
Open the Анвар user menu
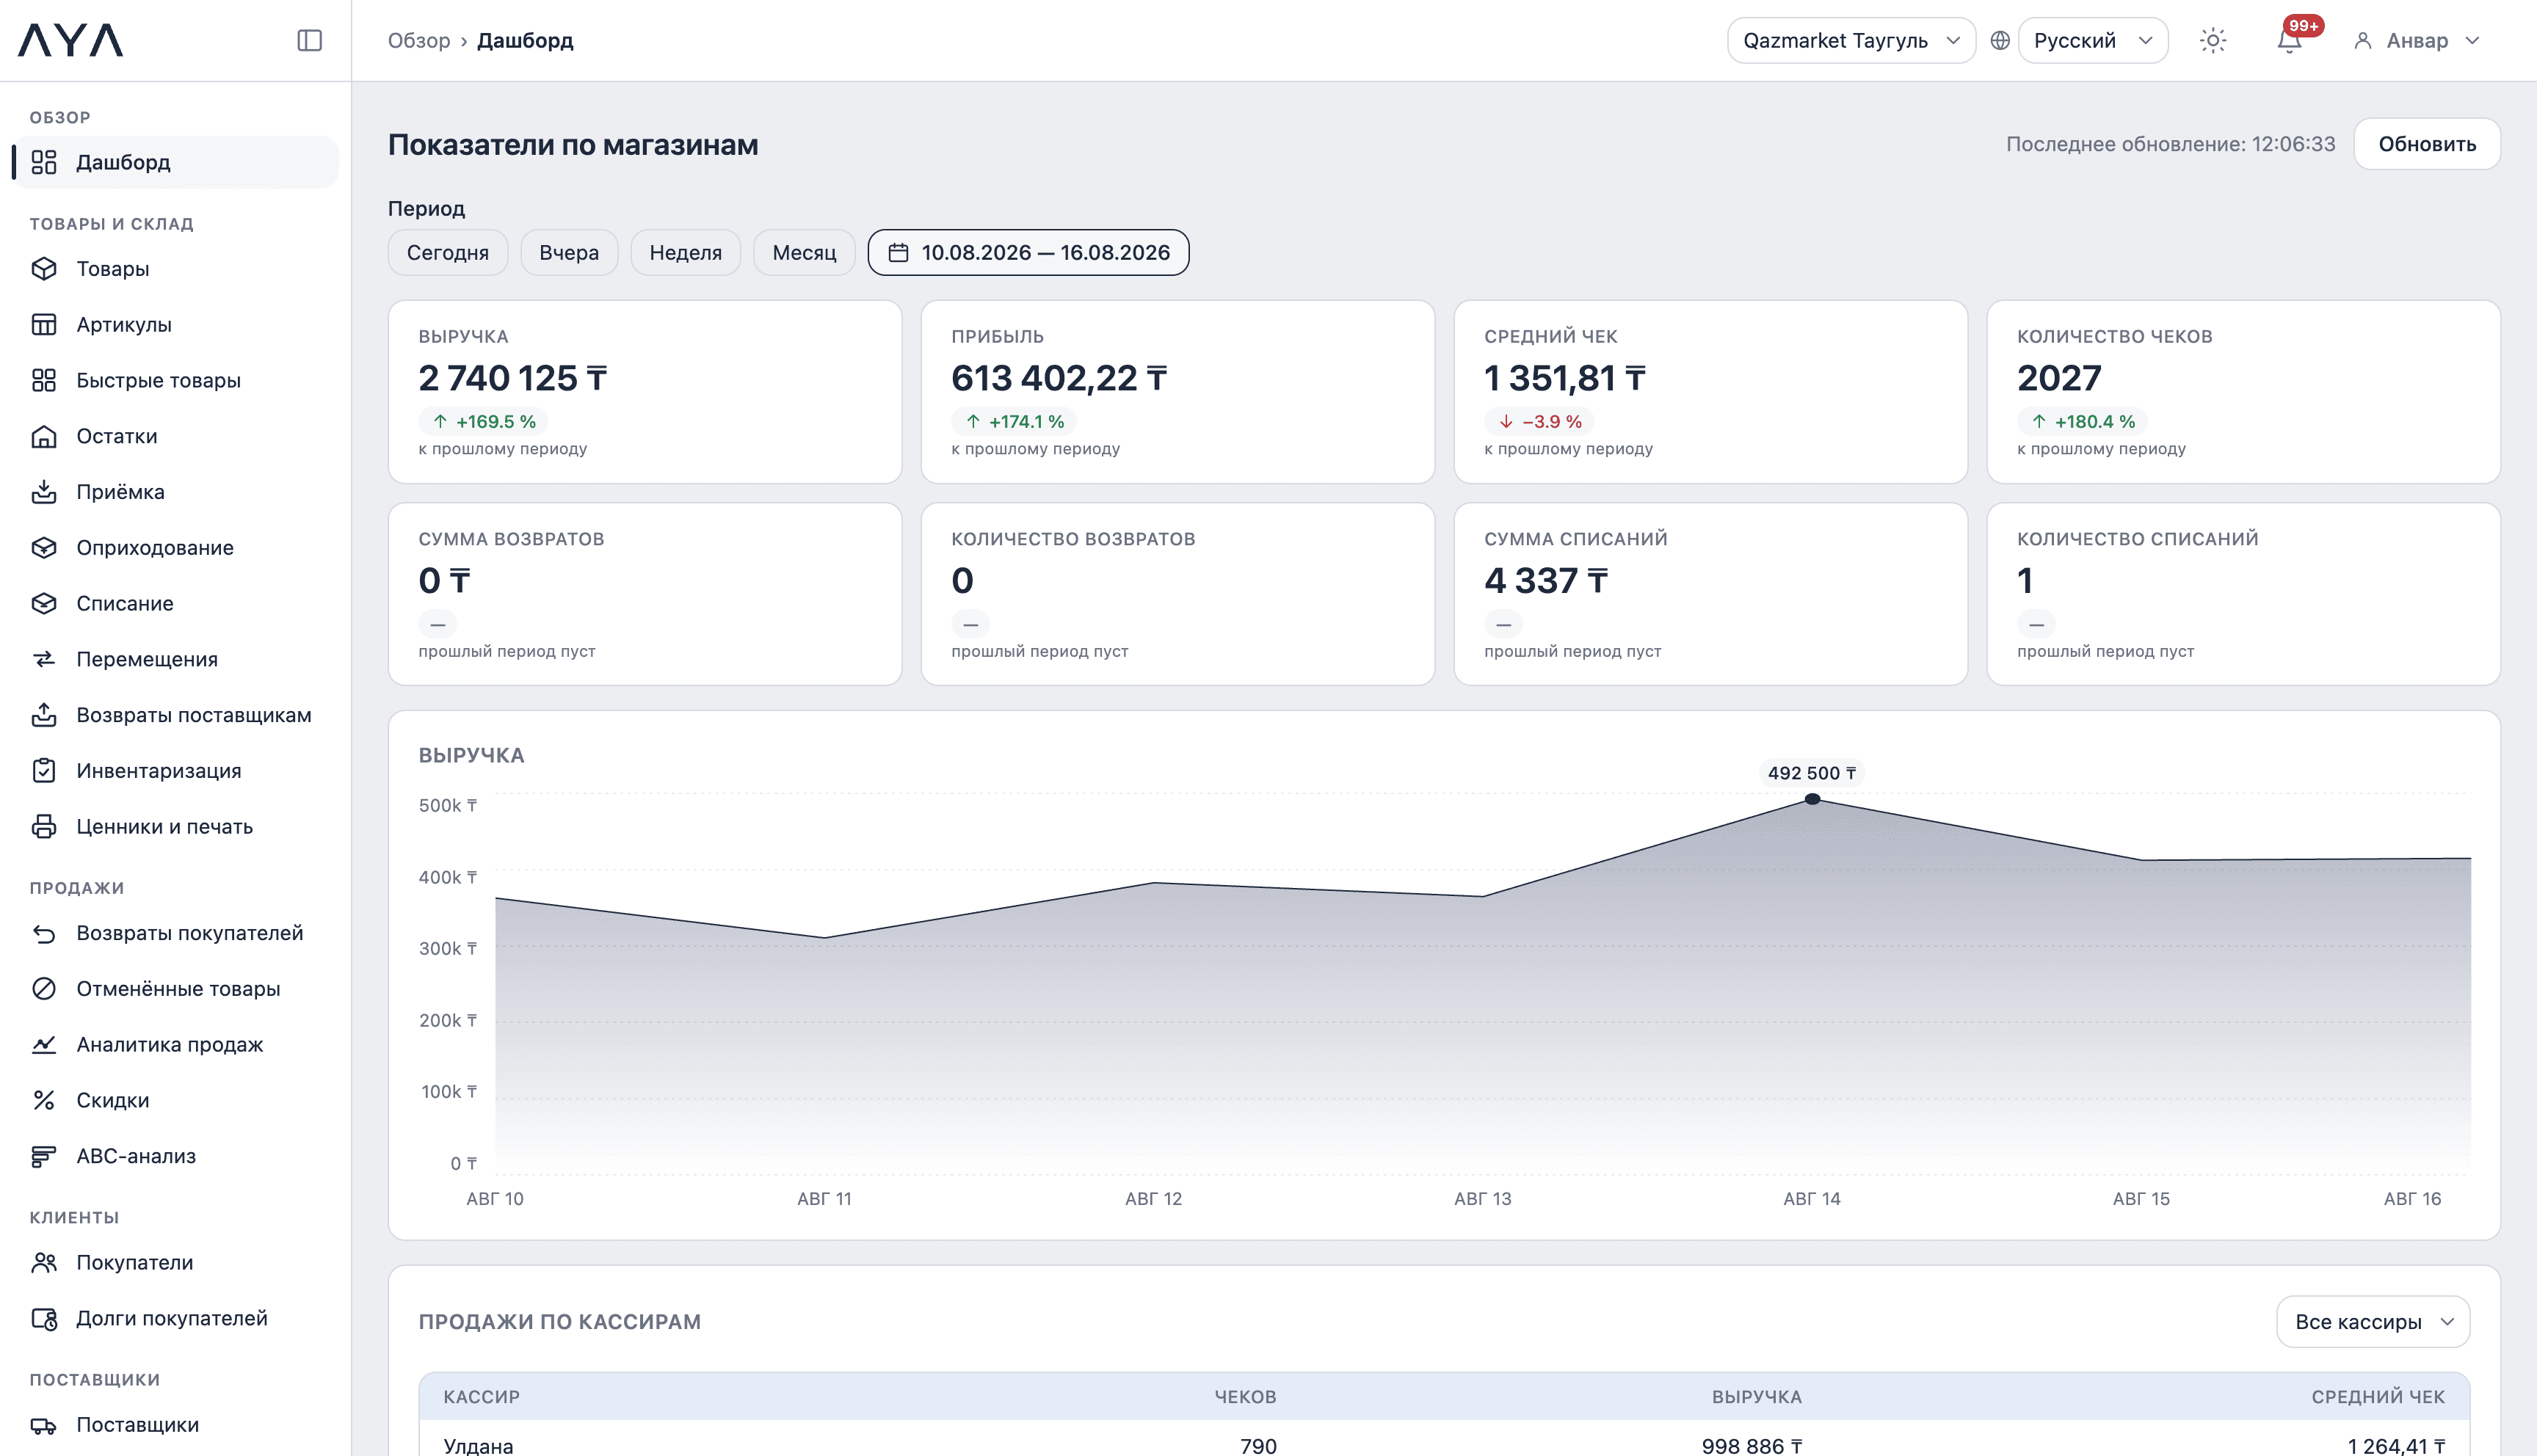click(x=2416, y=41)
